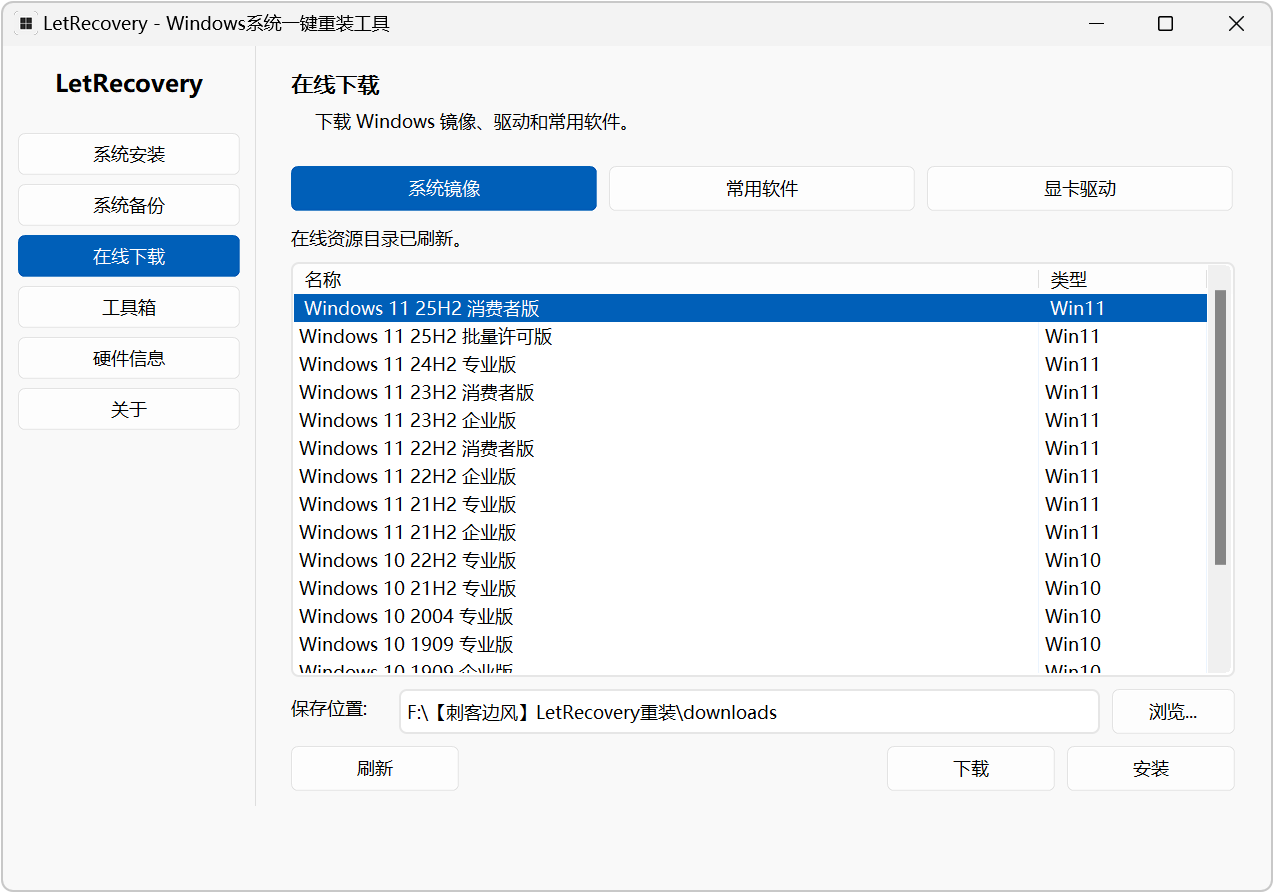The image size is (1274, 893).
Task: Sort list by 名称 column header
Action: (x=666, y=279)
